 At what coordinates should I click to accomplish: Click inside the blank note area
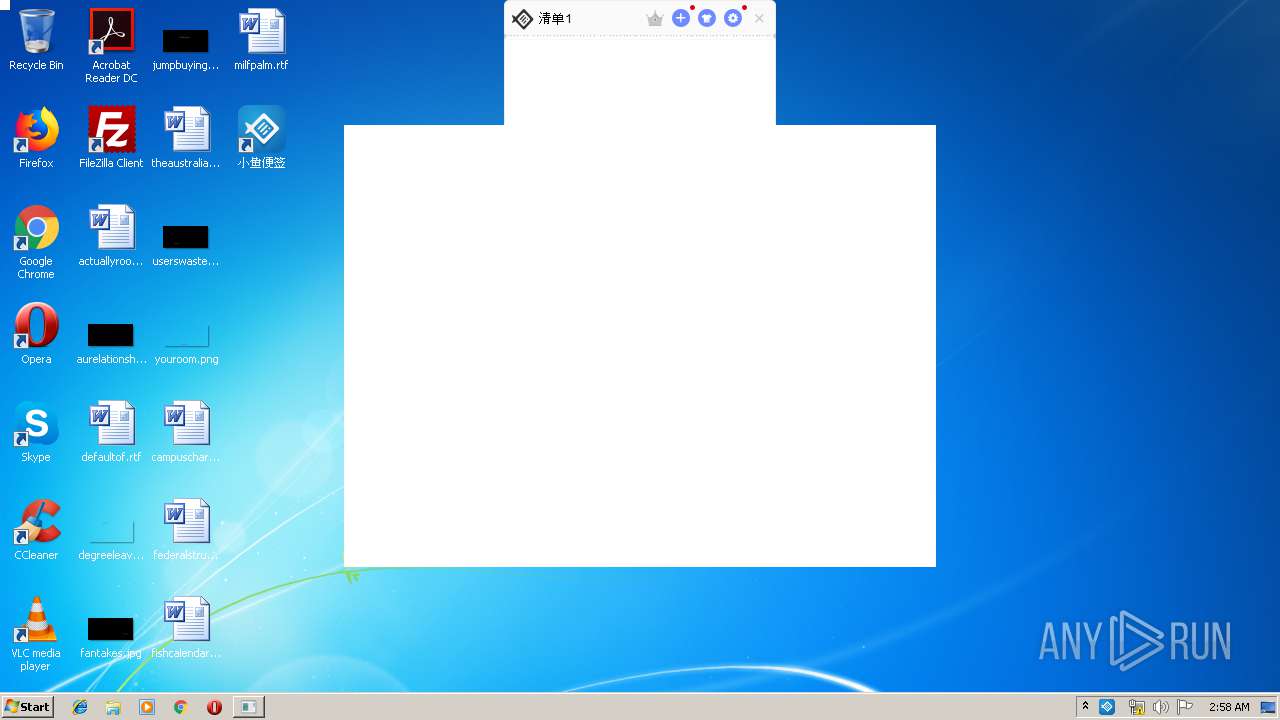[x=640, y=80]
